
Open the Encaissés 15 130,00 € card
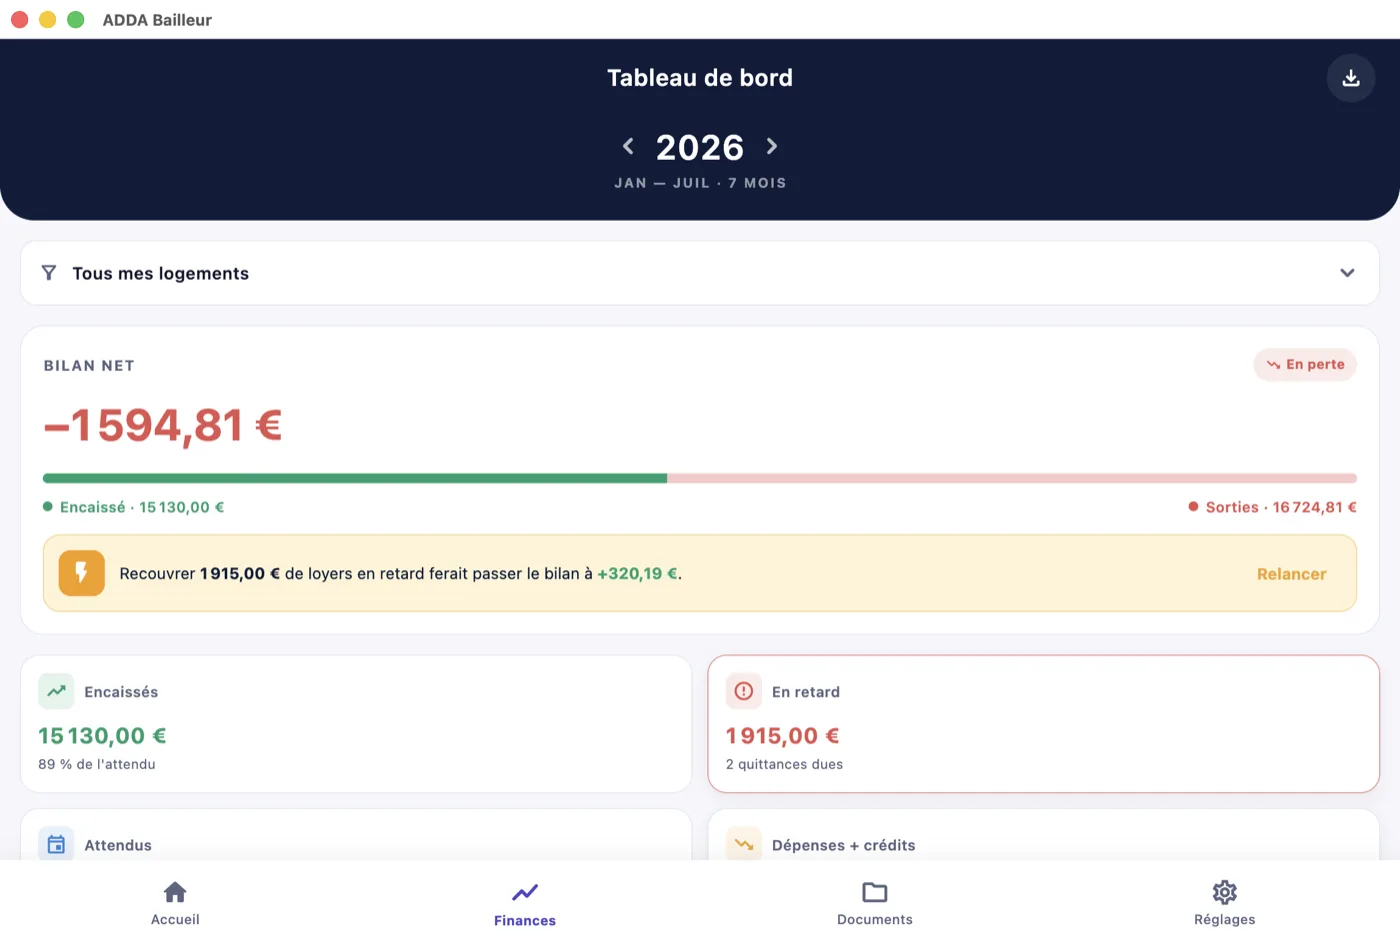click(356, 724)
